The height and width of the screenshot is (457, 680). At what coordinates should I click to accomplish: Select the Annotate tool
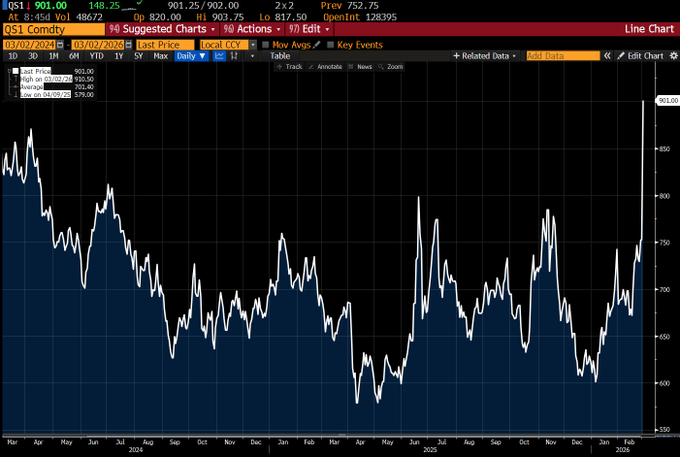328,67
